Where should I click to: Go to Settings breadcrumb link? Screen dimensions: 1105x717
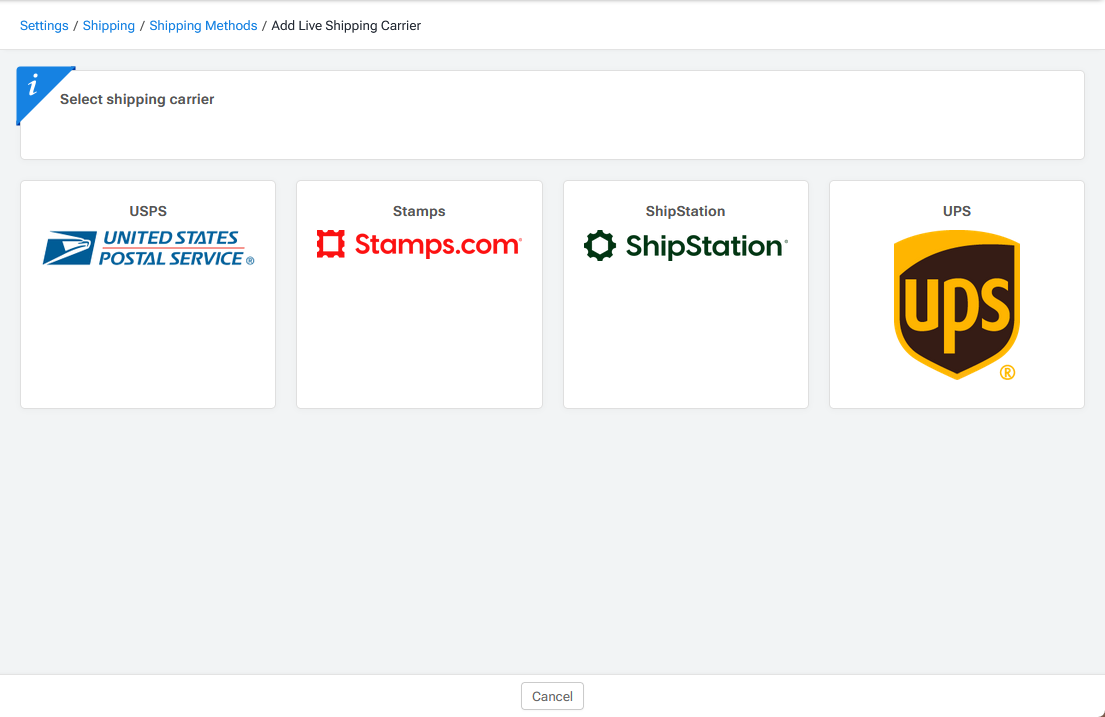tap(44, 25)
